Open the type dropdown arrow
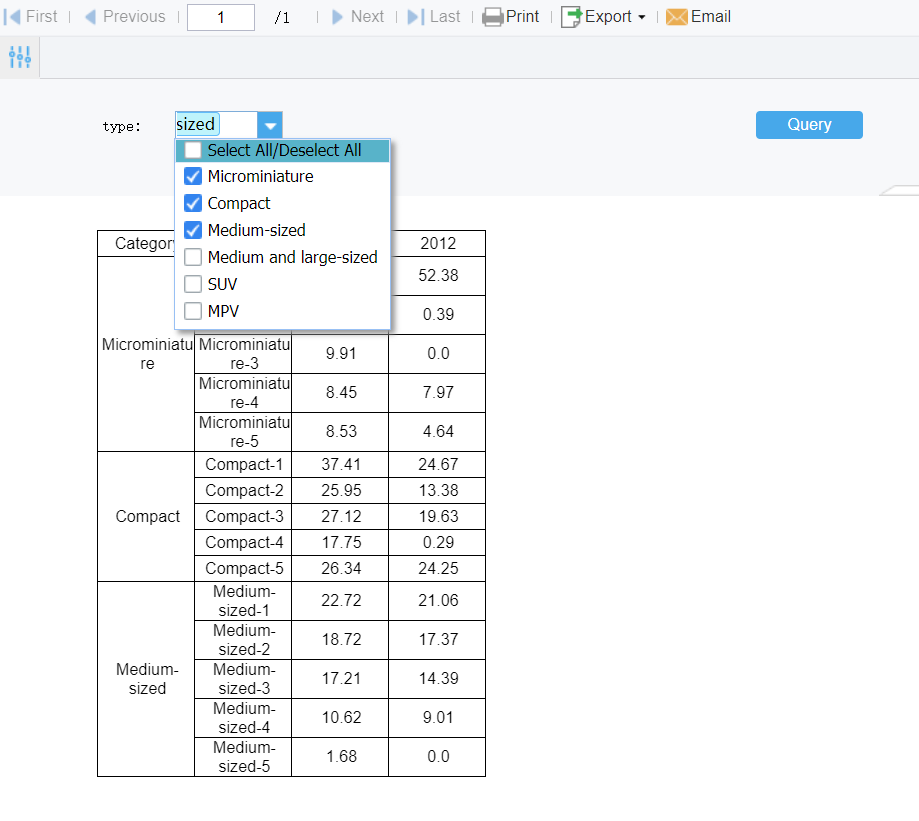The width and height of the screenshot is (919, 821). coord(269,124)
